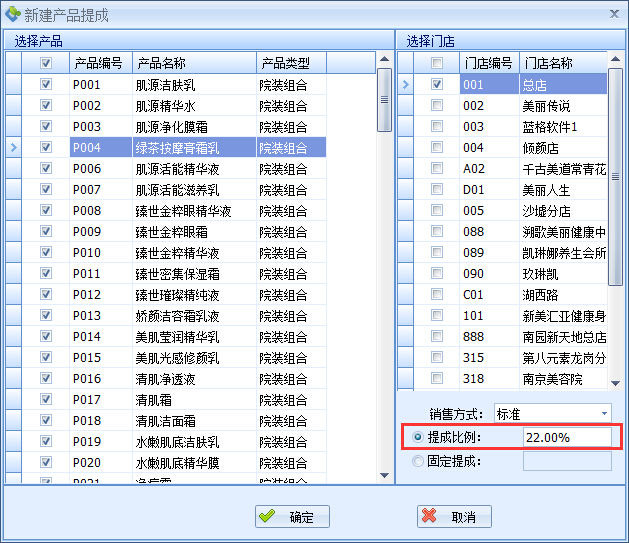
Task: Sort by 产品名称 column header
Action: 193,63
